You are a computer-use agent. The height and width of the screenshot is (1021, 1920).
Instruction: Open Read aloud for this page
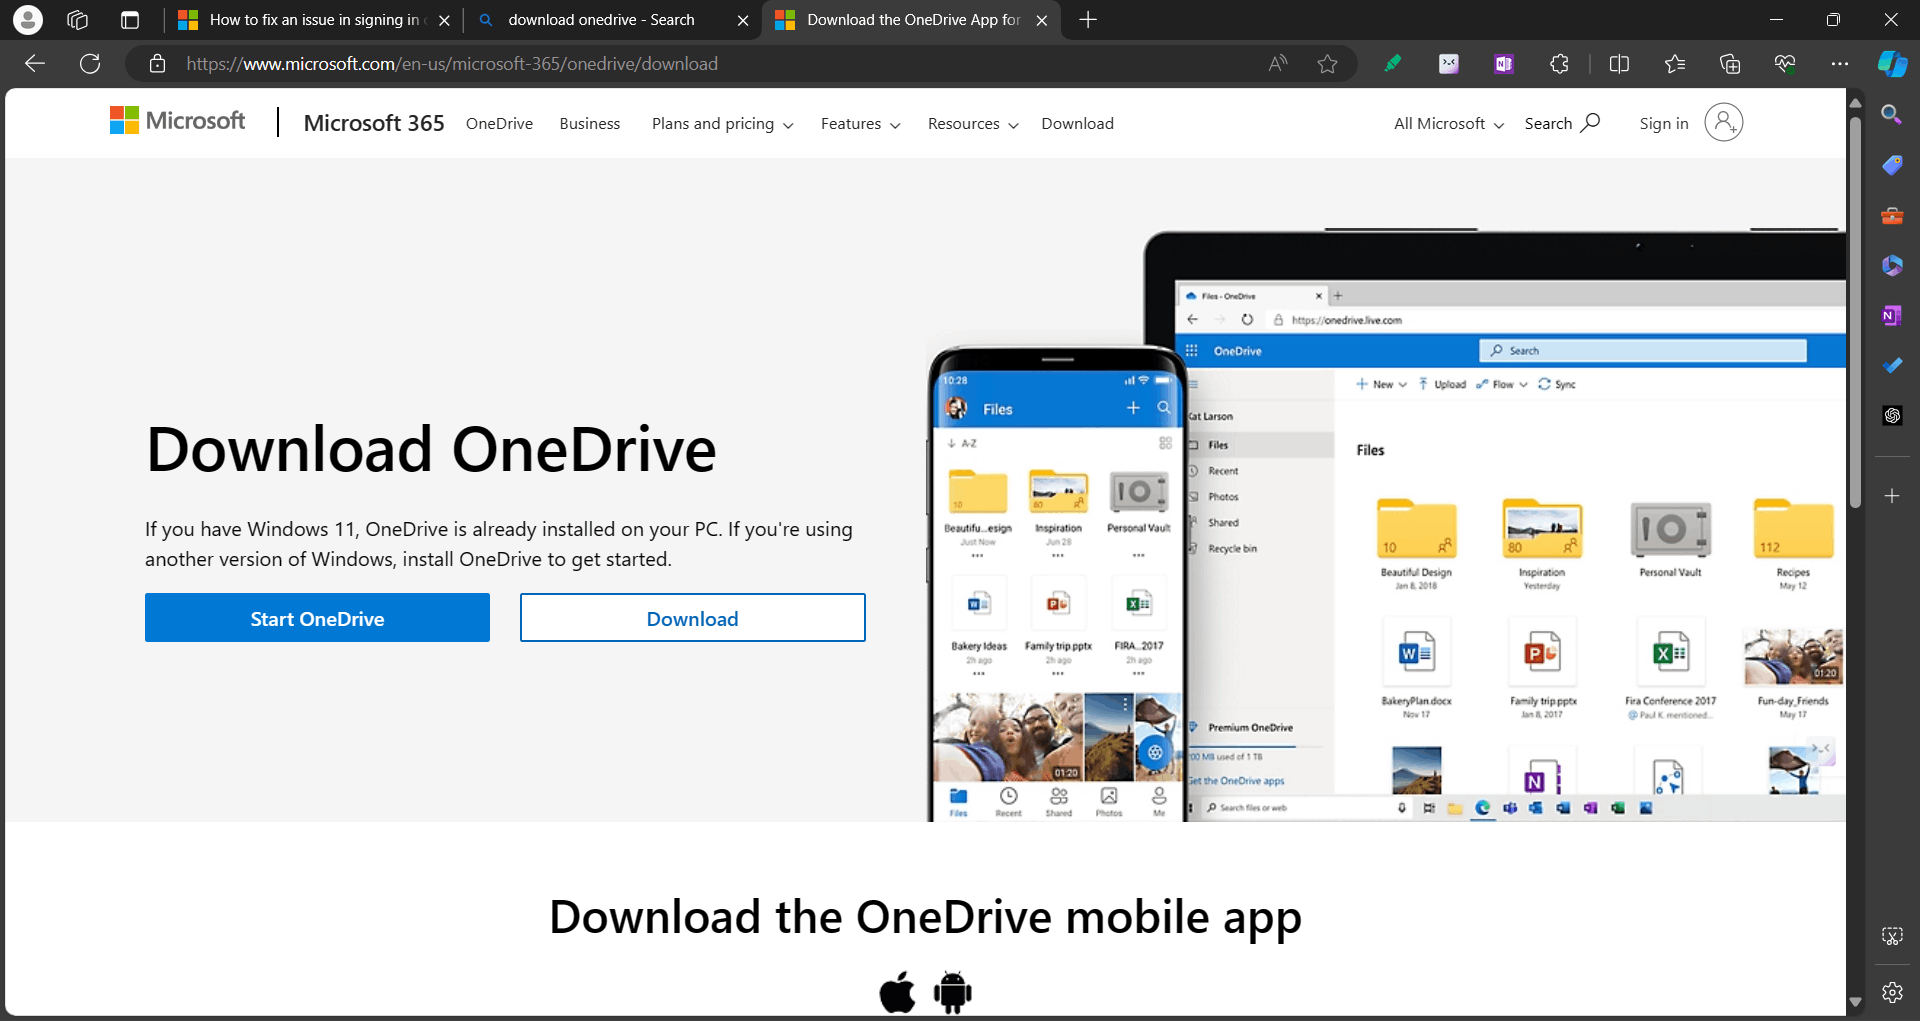(1277, 63)
